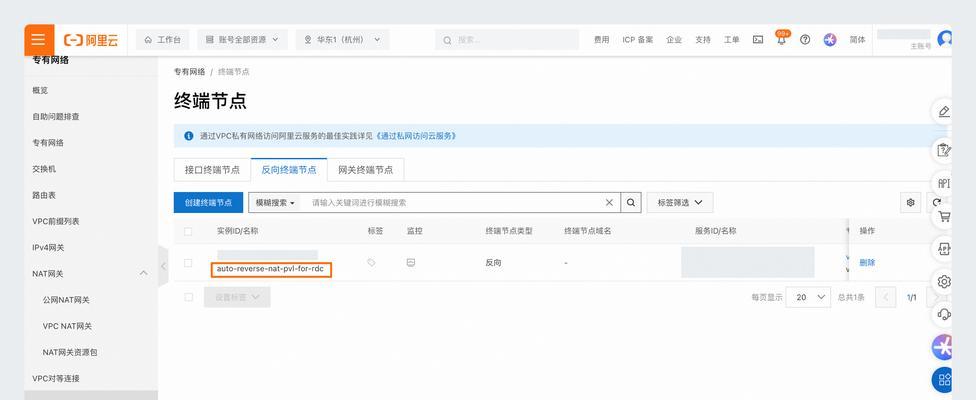Open the 华东1（杭州） region selector

pyautogui.click(x=342, y=39)
